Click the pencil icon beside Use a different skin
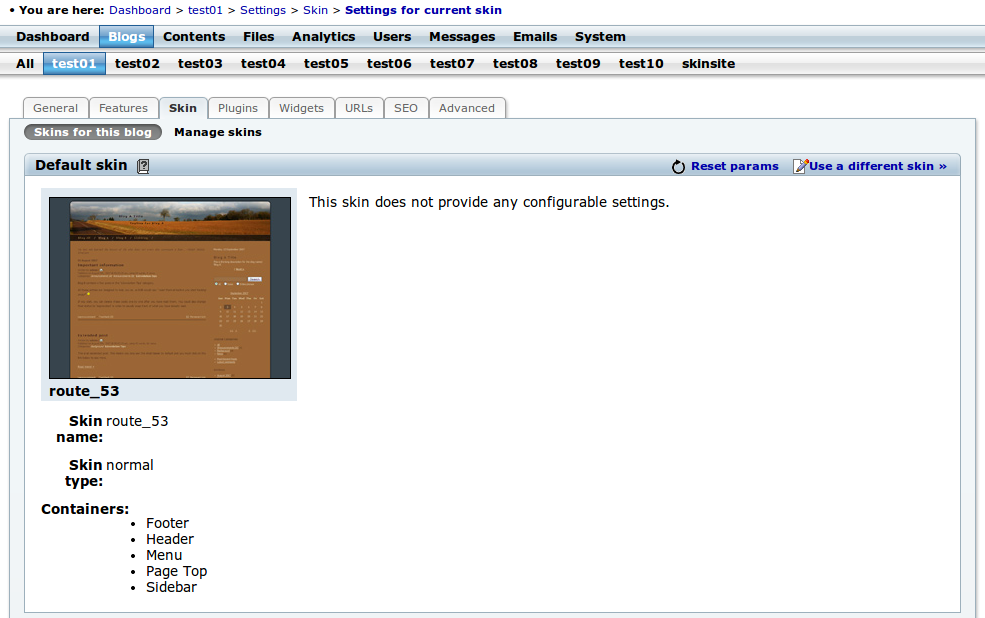This screenshot has height=618, width=985. tap(800, 166)
